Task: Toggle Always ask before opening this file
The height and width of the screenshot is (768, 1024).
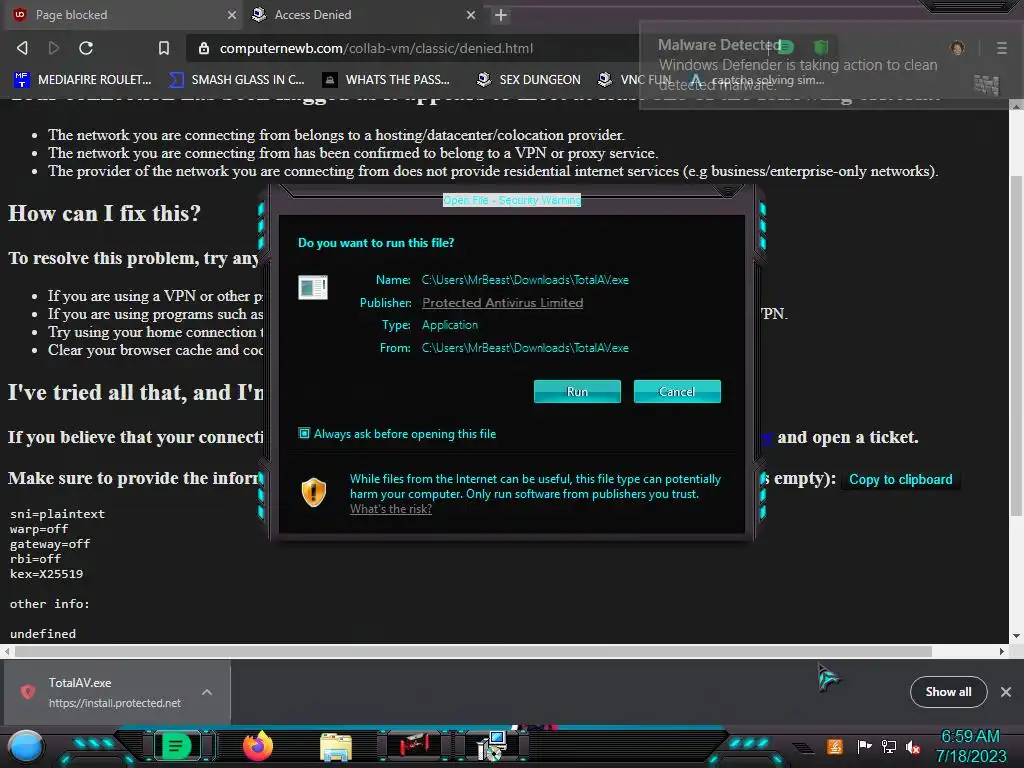Action: pyautogui.click(x=304, y=433)
